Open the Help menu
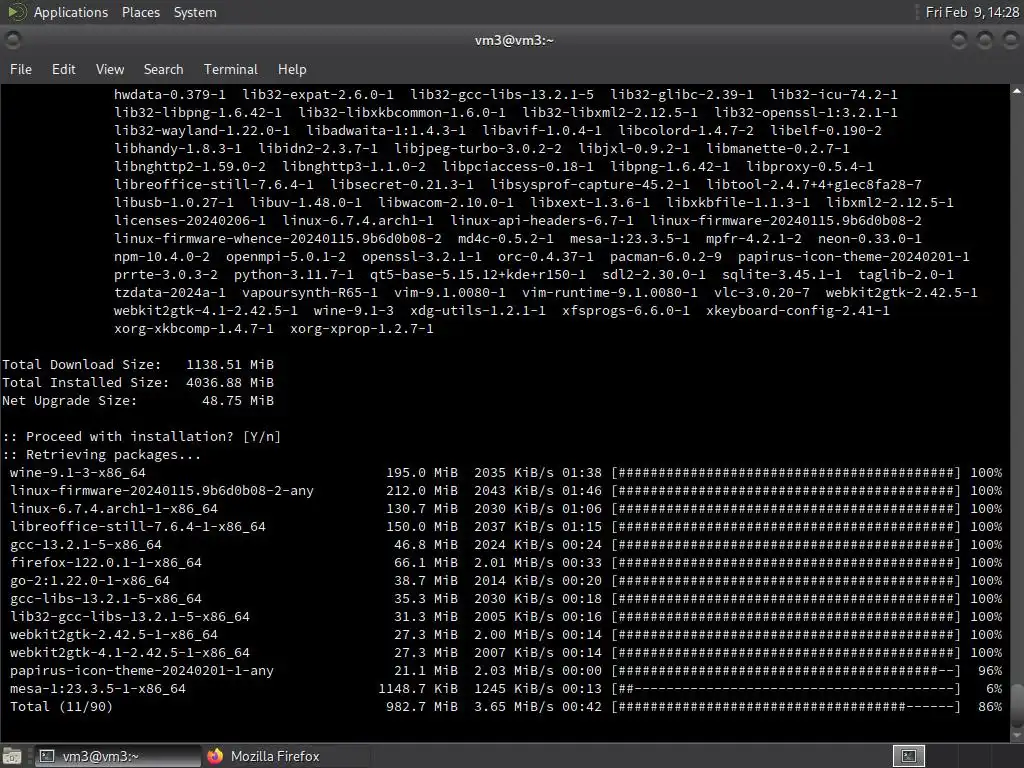Image resolution: width=1024 pixels, height=768 pixels. coord(292,69)
